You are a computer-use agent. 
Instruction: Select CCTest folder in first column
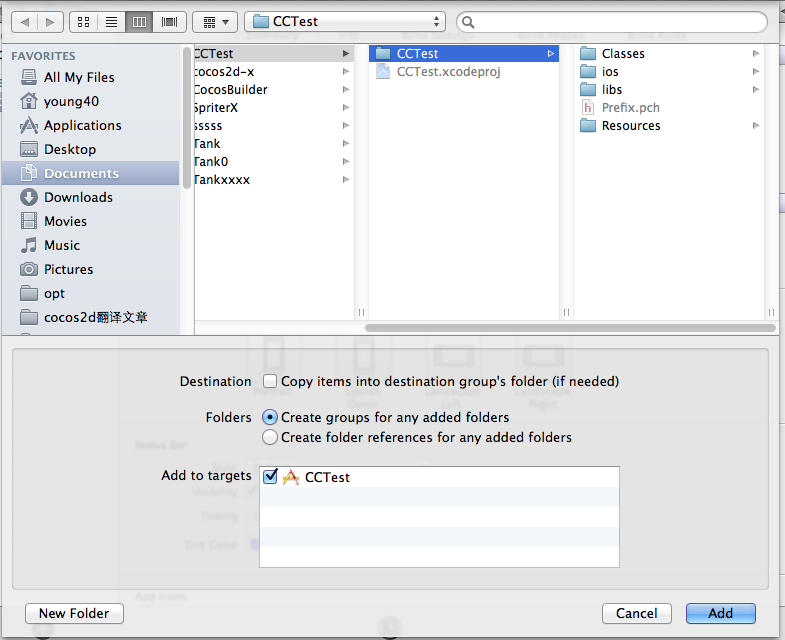(274, 54)
